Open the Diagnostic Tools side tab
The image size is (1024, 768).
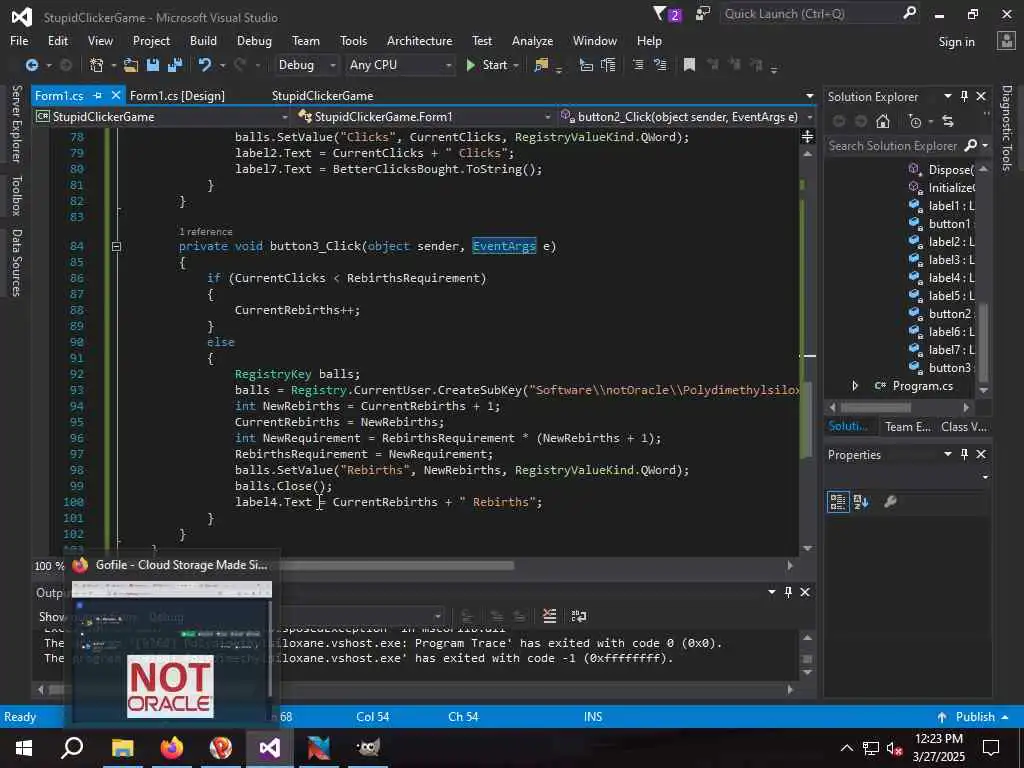(1007, 128)
